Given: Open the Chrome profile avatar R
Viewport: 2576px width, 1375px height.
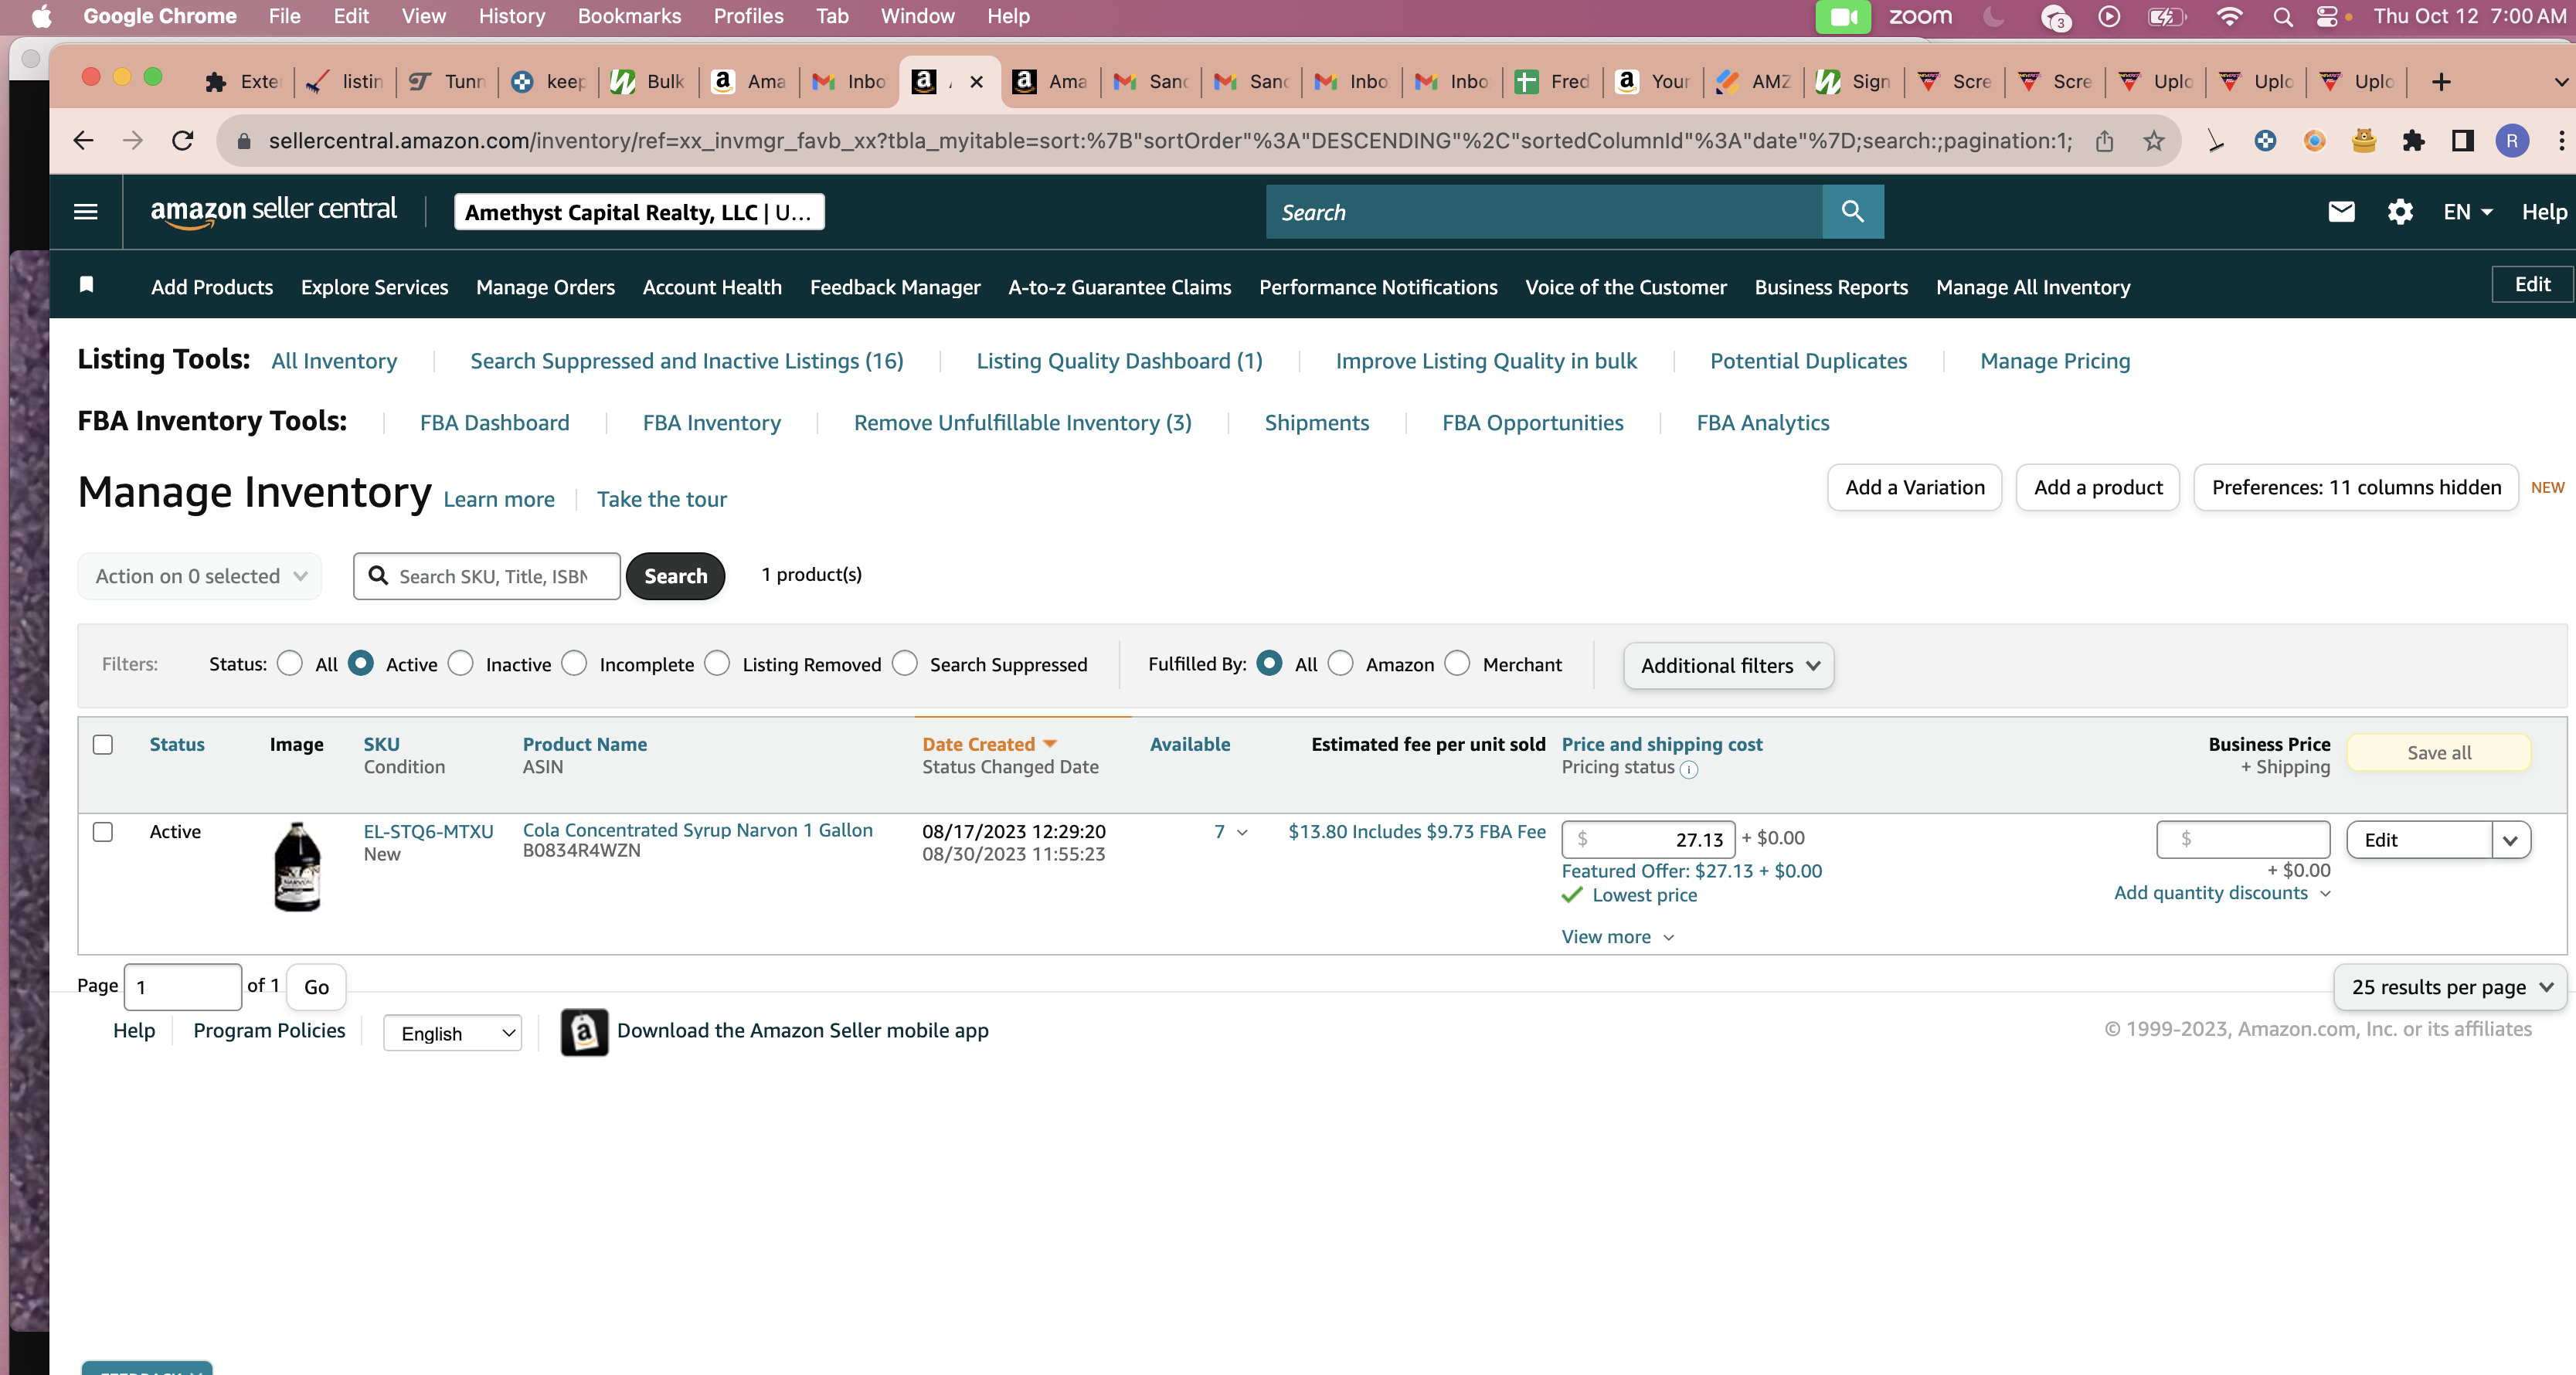Looking at the screenshot, I should pos(2512,141).
